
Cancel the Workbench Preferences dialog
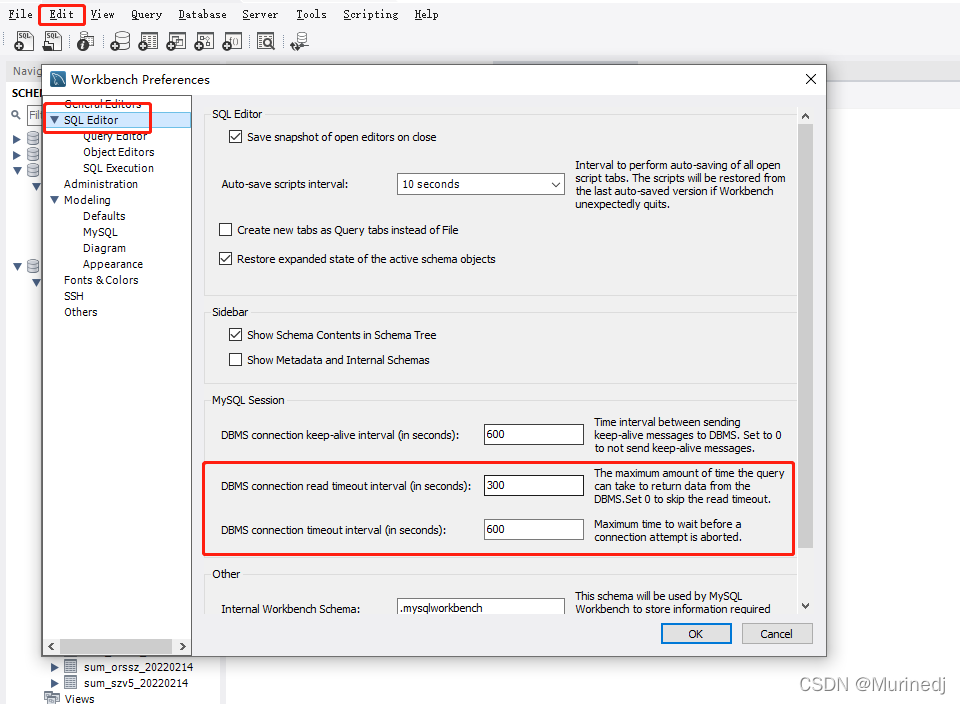click(777, 633)
